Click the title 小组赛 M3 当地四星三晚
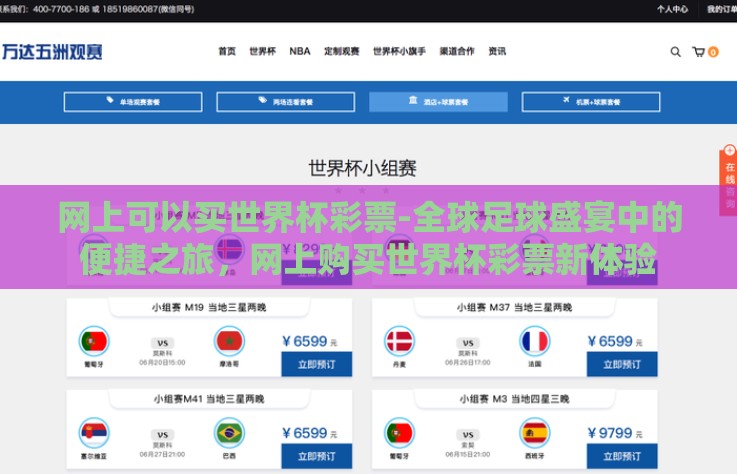The height and width of the screenshot is (474, 737). click(514, 399)
